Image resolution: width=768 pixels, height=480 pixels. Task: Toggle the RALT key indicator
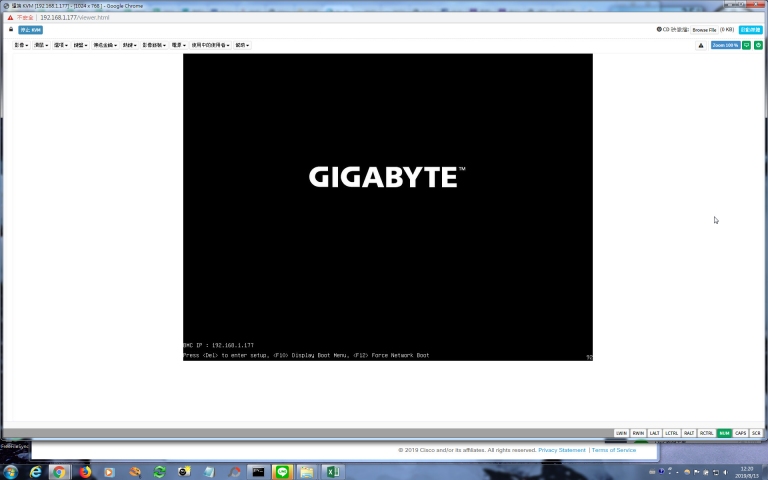[x=689, y=433]
